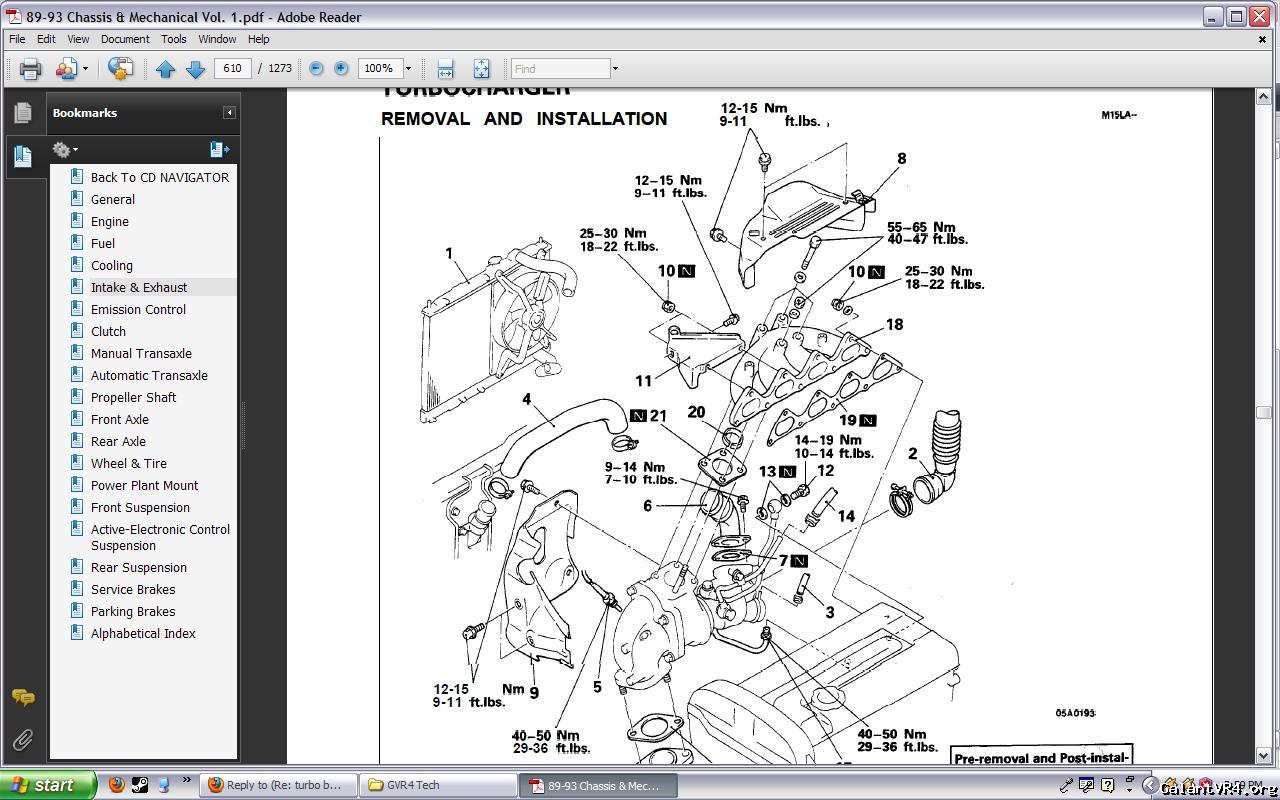Go to previous page with up arrow
Screen dimensions: 1280x800
coord(165,69)
